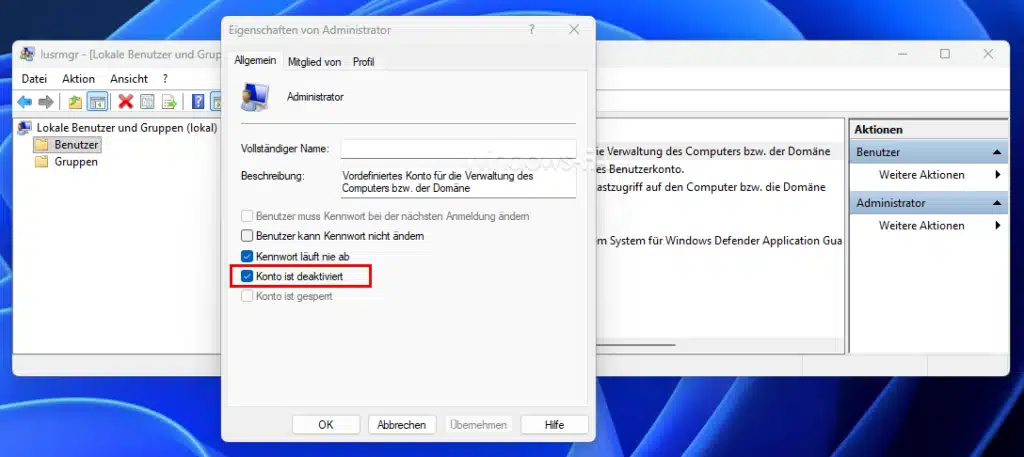Toggle 'Kennwort läuft nie ab' checkbox
This screenshot has width=1024, height=457.
248,256
